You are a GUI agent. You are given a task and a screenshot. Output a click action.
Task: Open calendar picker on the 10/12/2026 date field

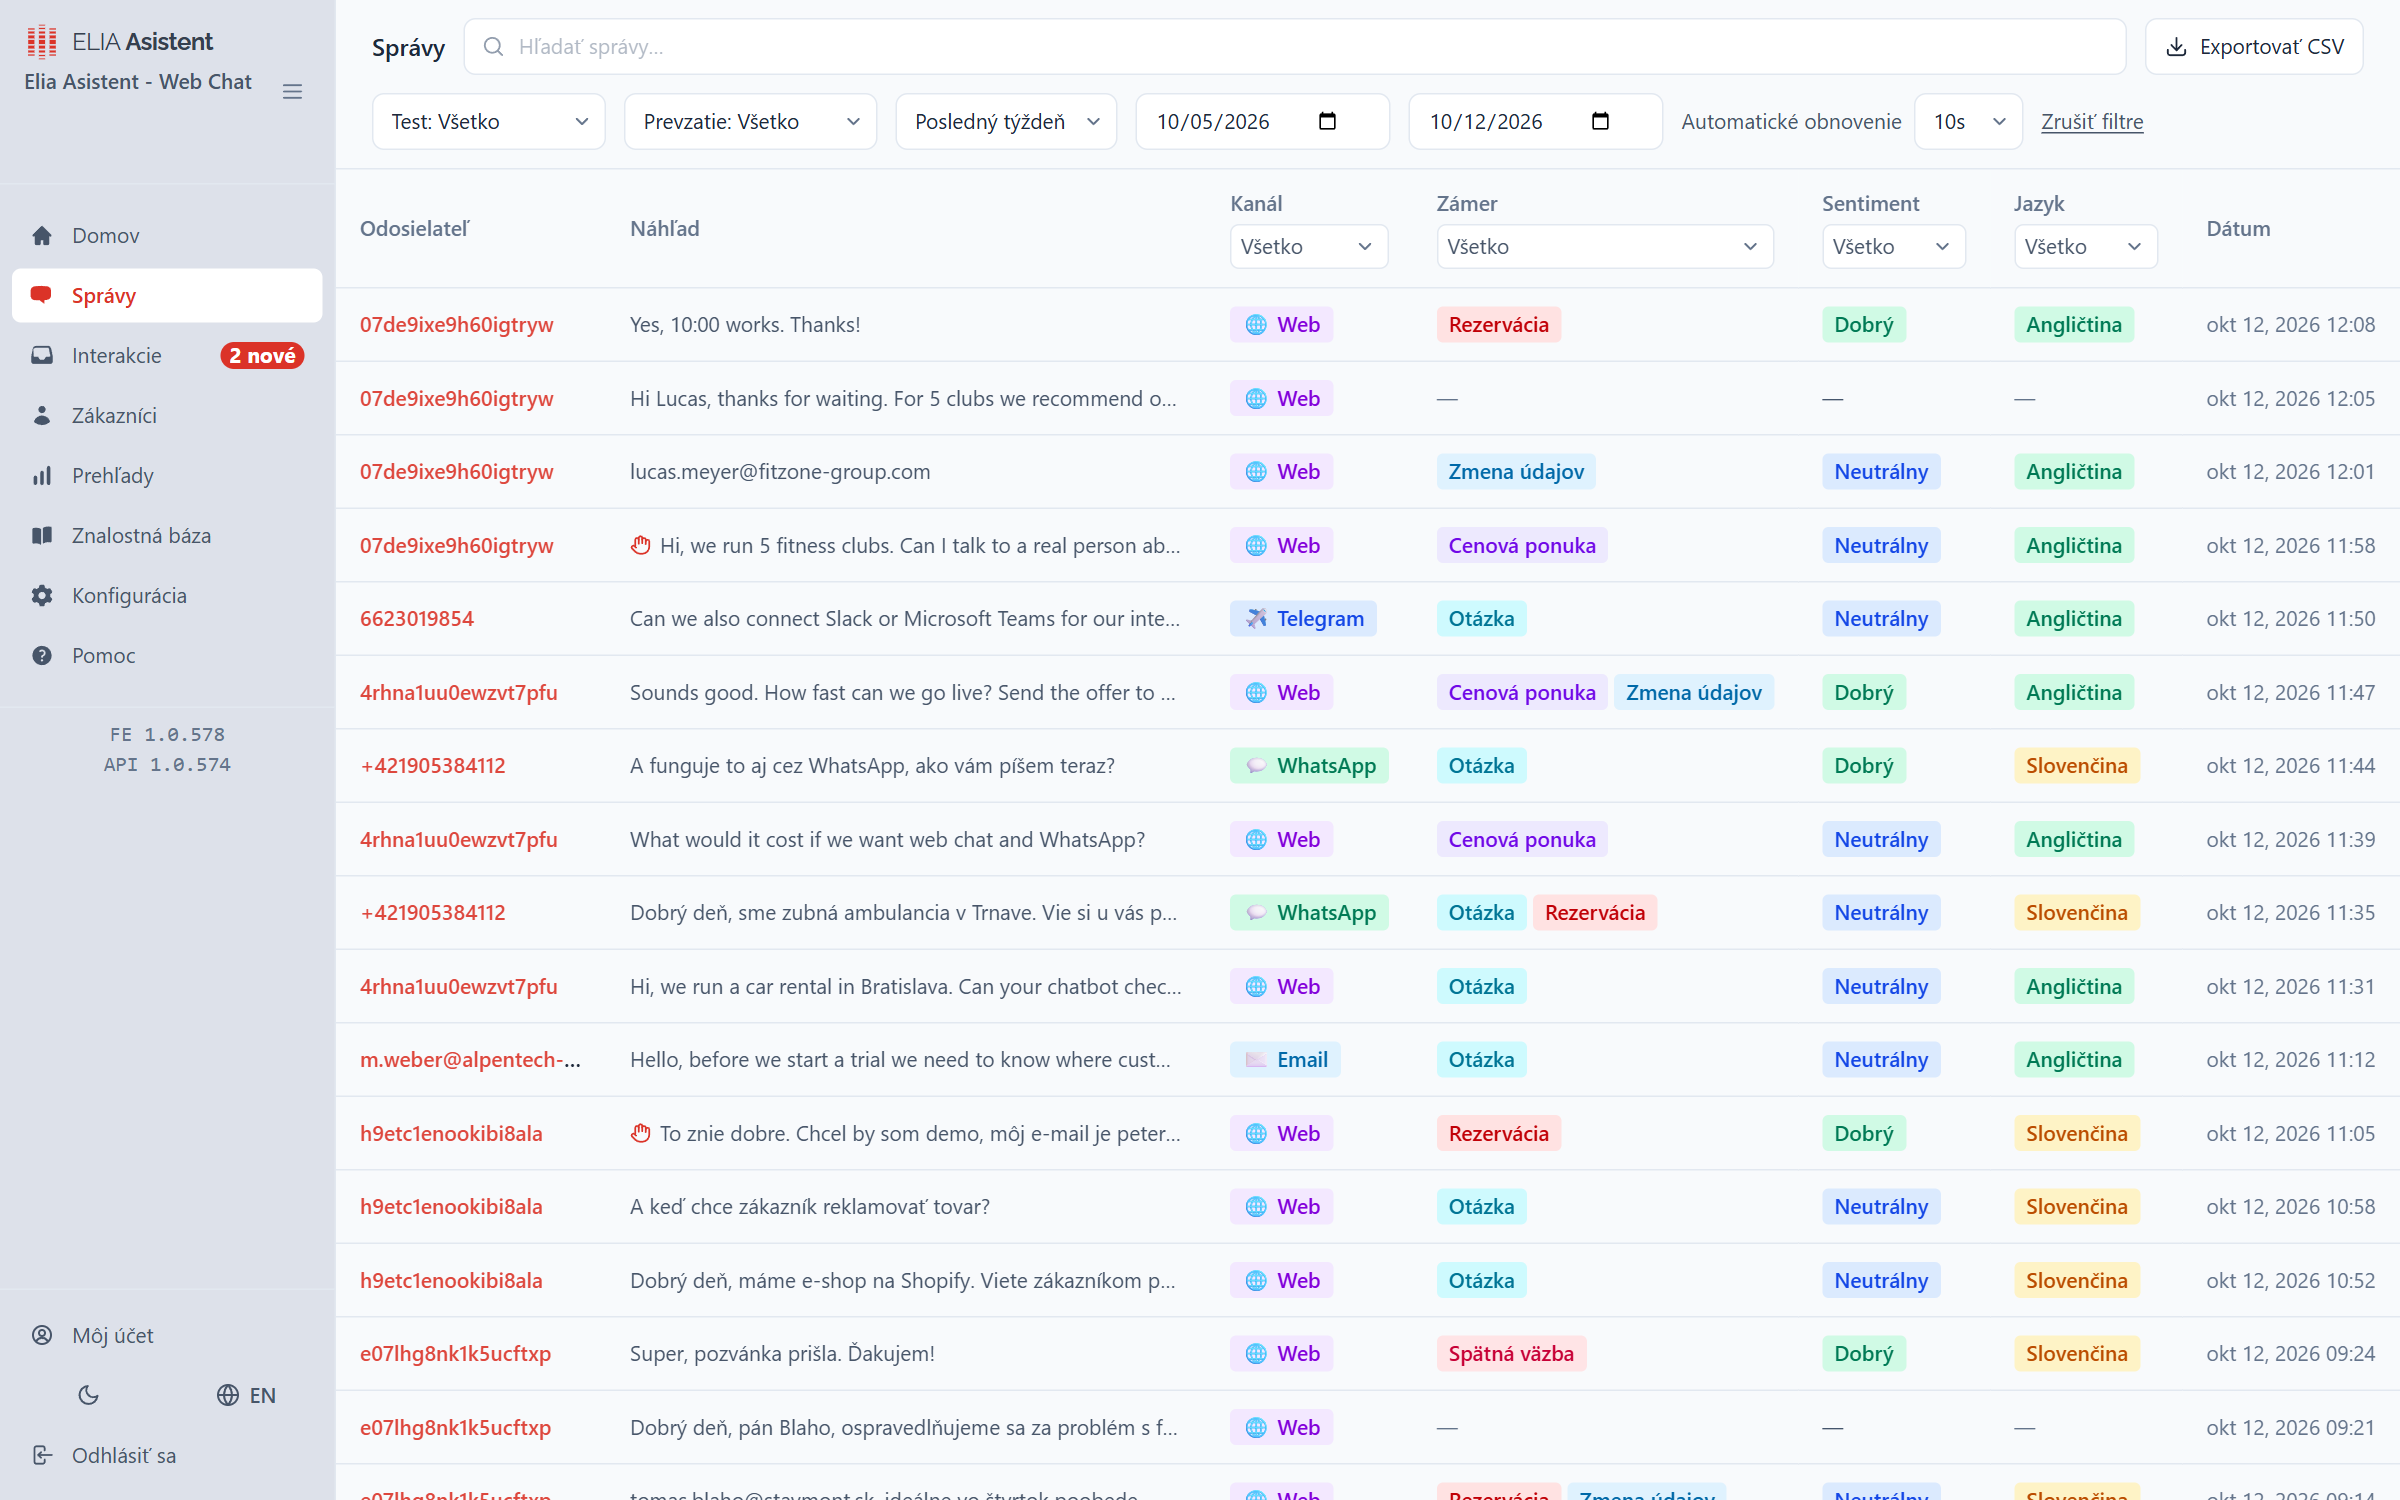click(1600, 121)
